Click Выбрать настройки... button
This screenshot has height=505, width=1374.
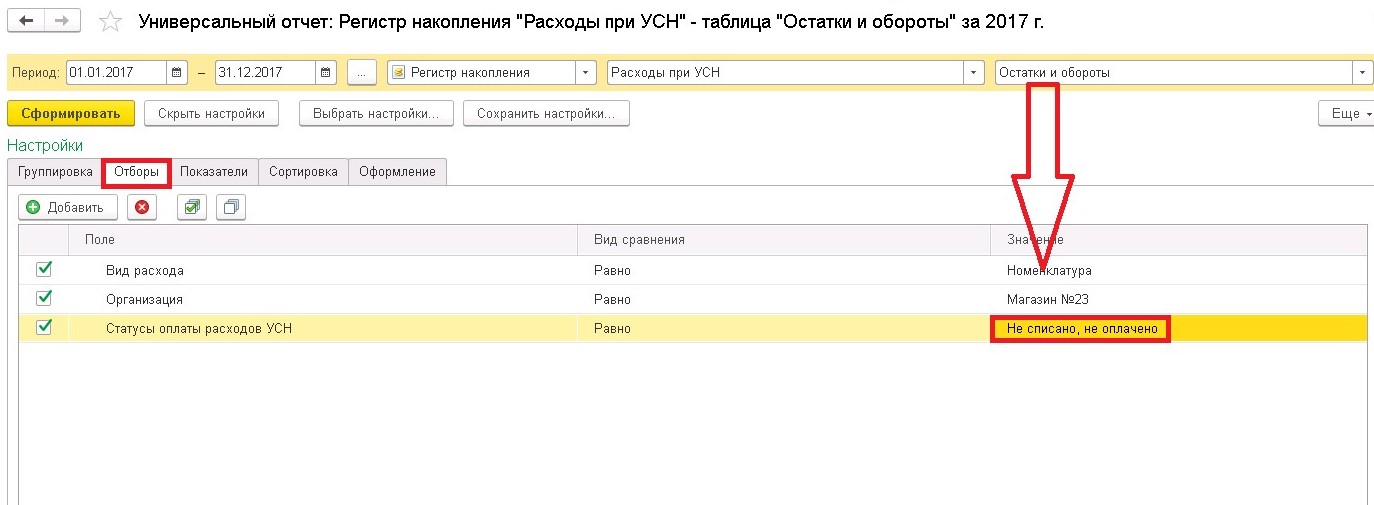(376, 114)
